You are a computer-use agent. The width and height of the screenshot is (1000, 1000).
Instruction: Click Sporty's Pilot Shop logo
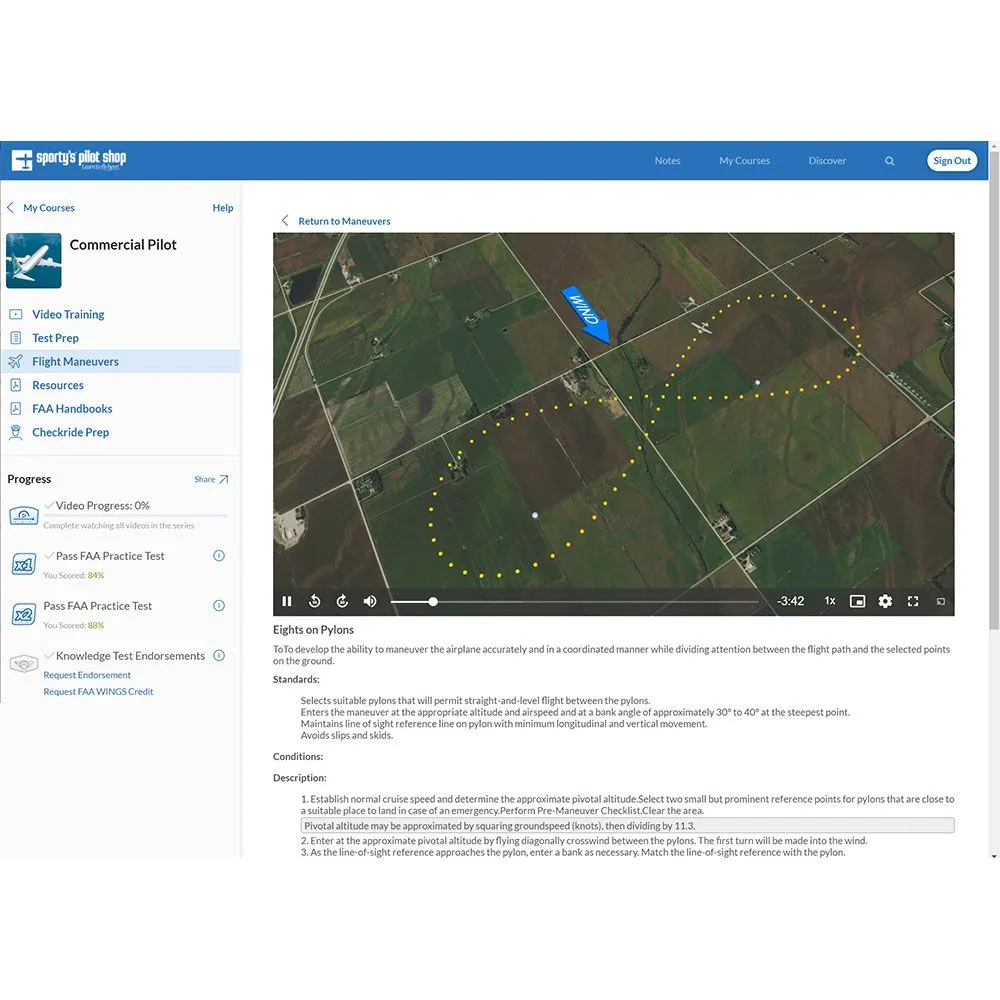click(x=69, y=160)
